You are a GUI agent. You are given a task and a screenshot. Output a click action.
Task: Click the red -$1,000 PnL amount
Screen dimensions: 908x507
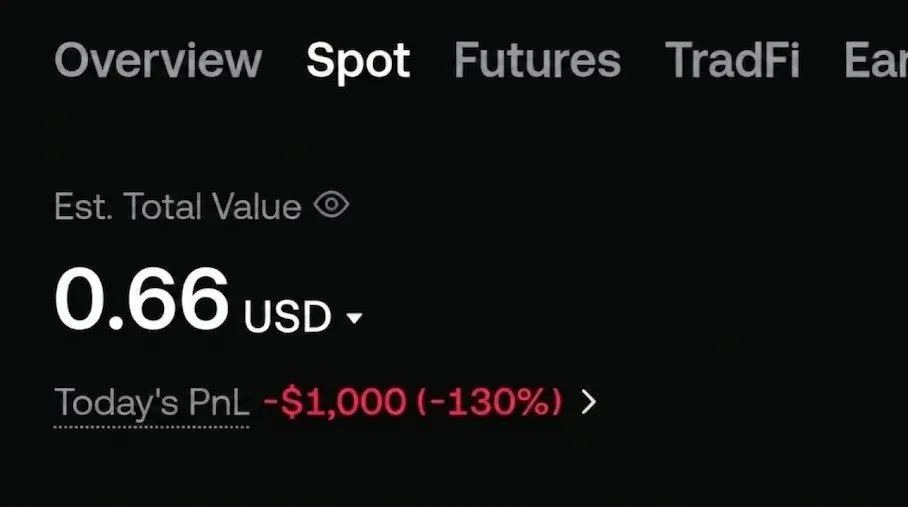(335, 402)
